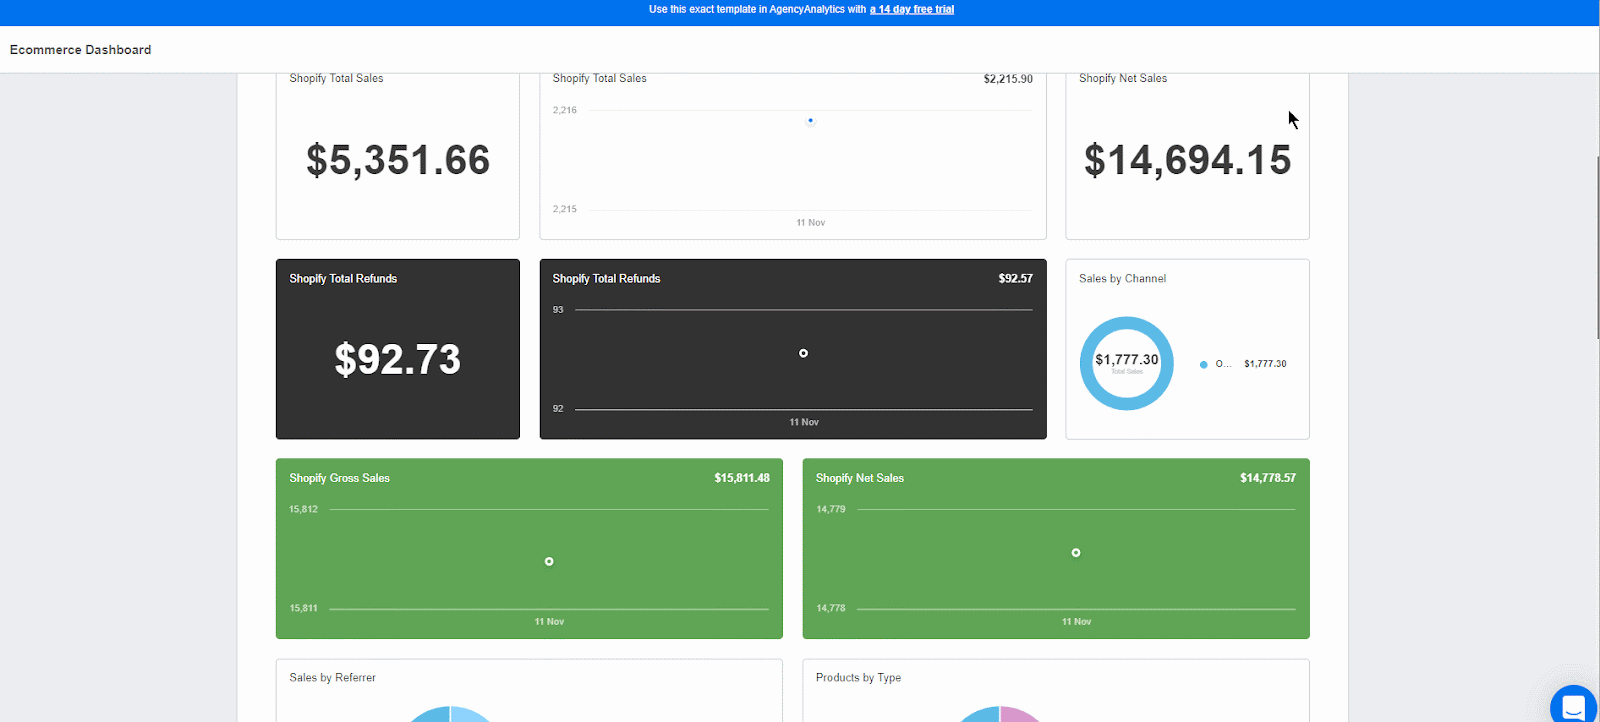Click the Sales by Channel donut chart
The image size is (1600, 722).
(x=1127, y=363)
